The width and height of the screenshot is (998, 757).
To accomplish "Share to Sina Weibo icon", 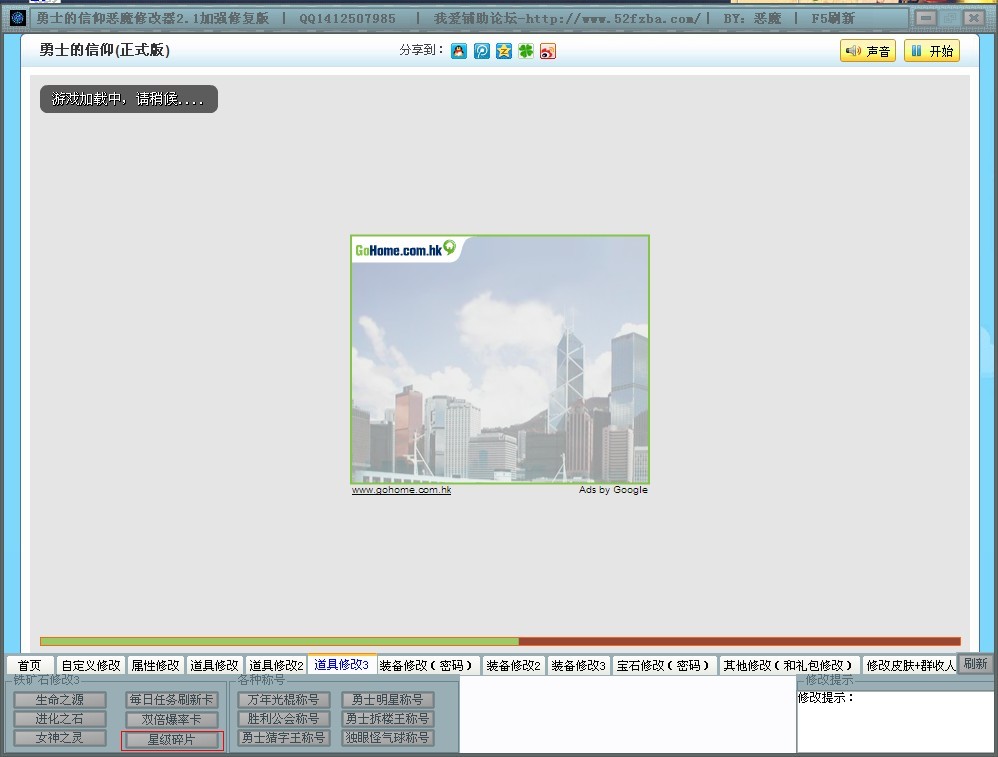I will coord(547,51).
